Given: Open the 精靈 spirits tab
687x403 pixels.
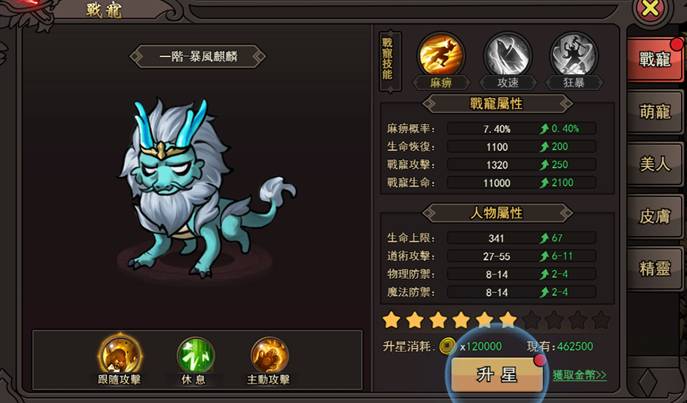Looking at the screenshot, I should click(655, 269).
